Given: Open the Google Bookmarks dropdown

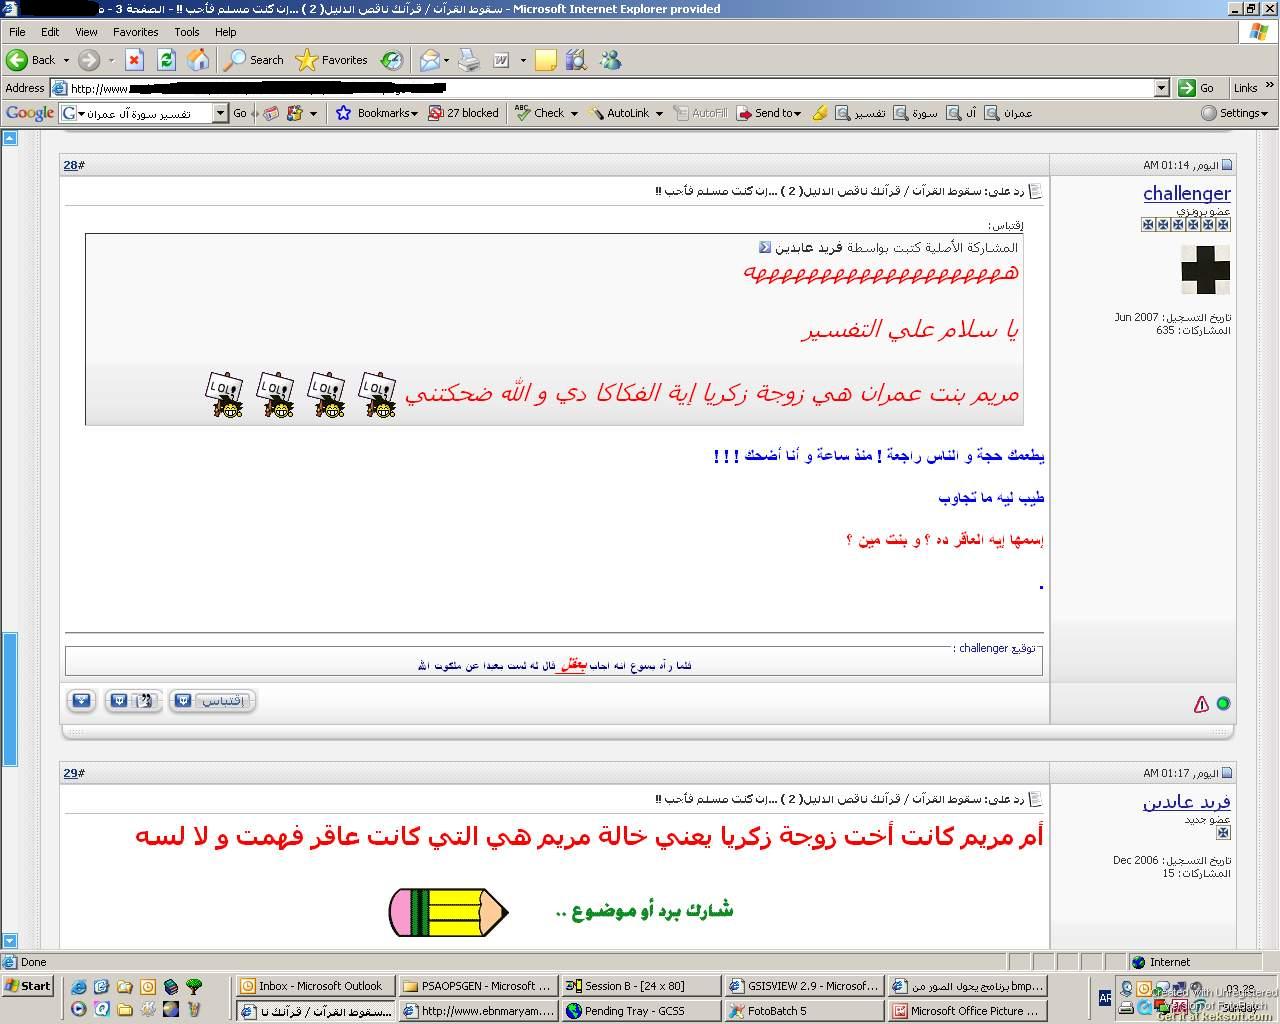Looking at the screenshot, I should 377,113.
